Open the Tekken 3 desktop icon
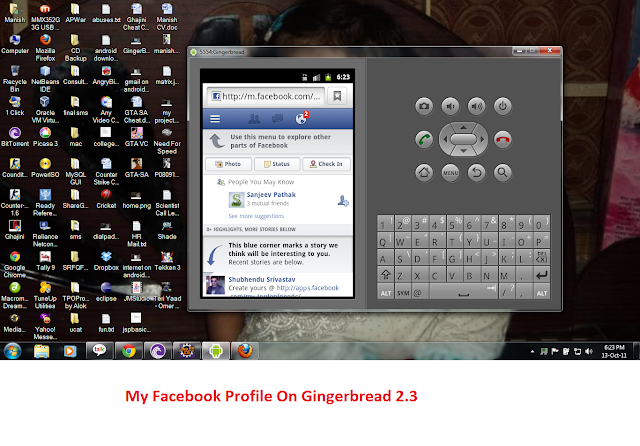 167,261
